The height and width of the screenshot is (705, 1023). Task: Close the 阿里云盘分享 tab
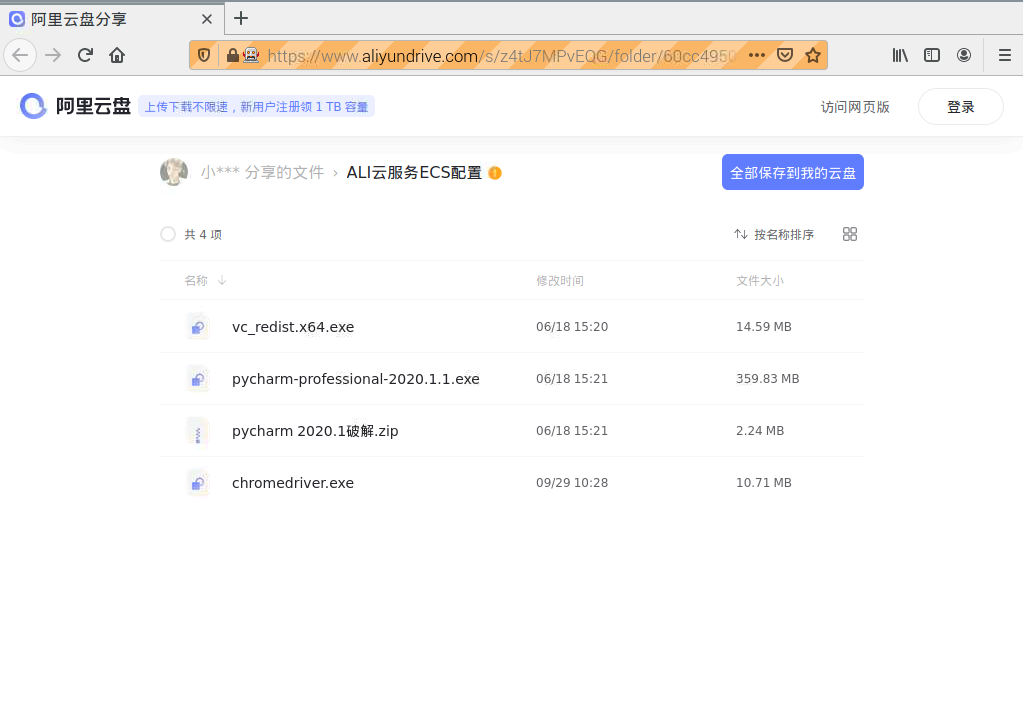[207, 20]
